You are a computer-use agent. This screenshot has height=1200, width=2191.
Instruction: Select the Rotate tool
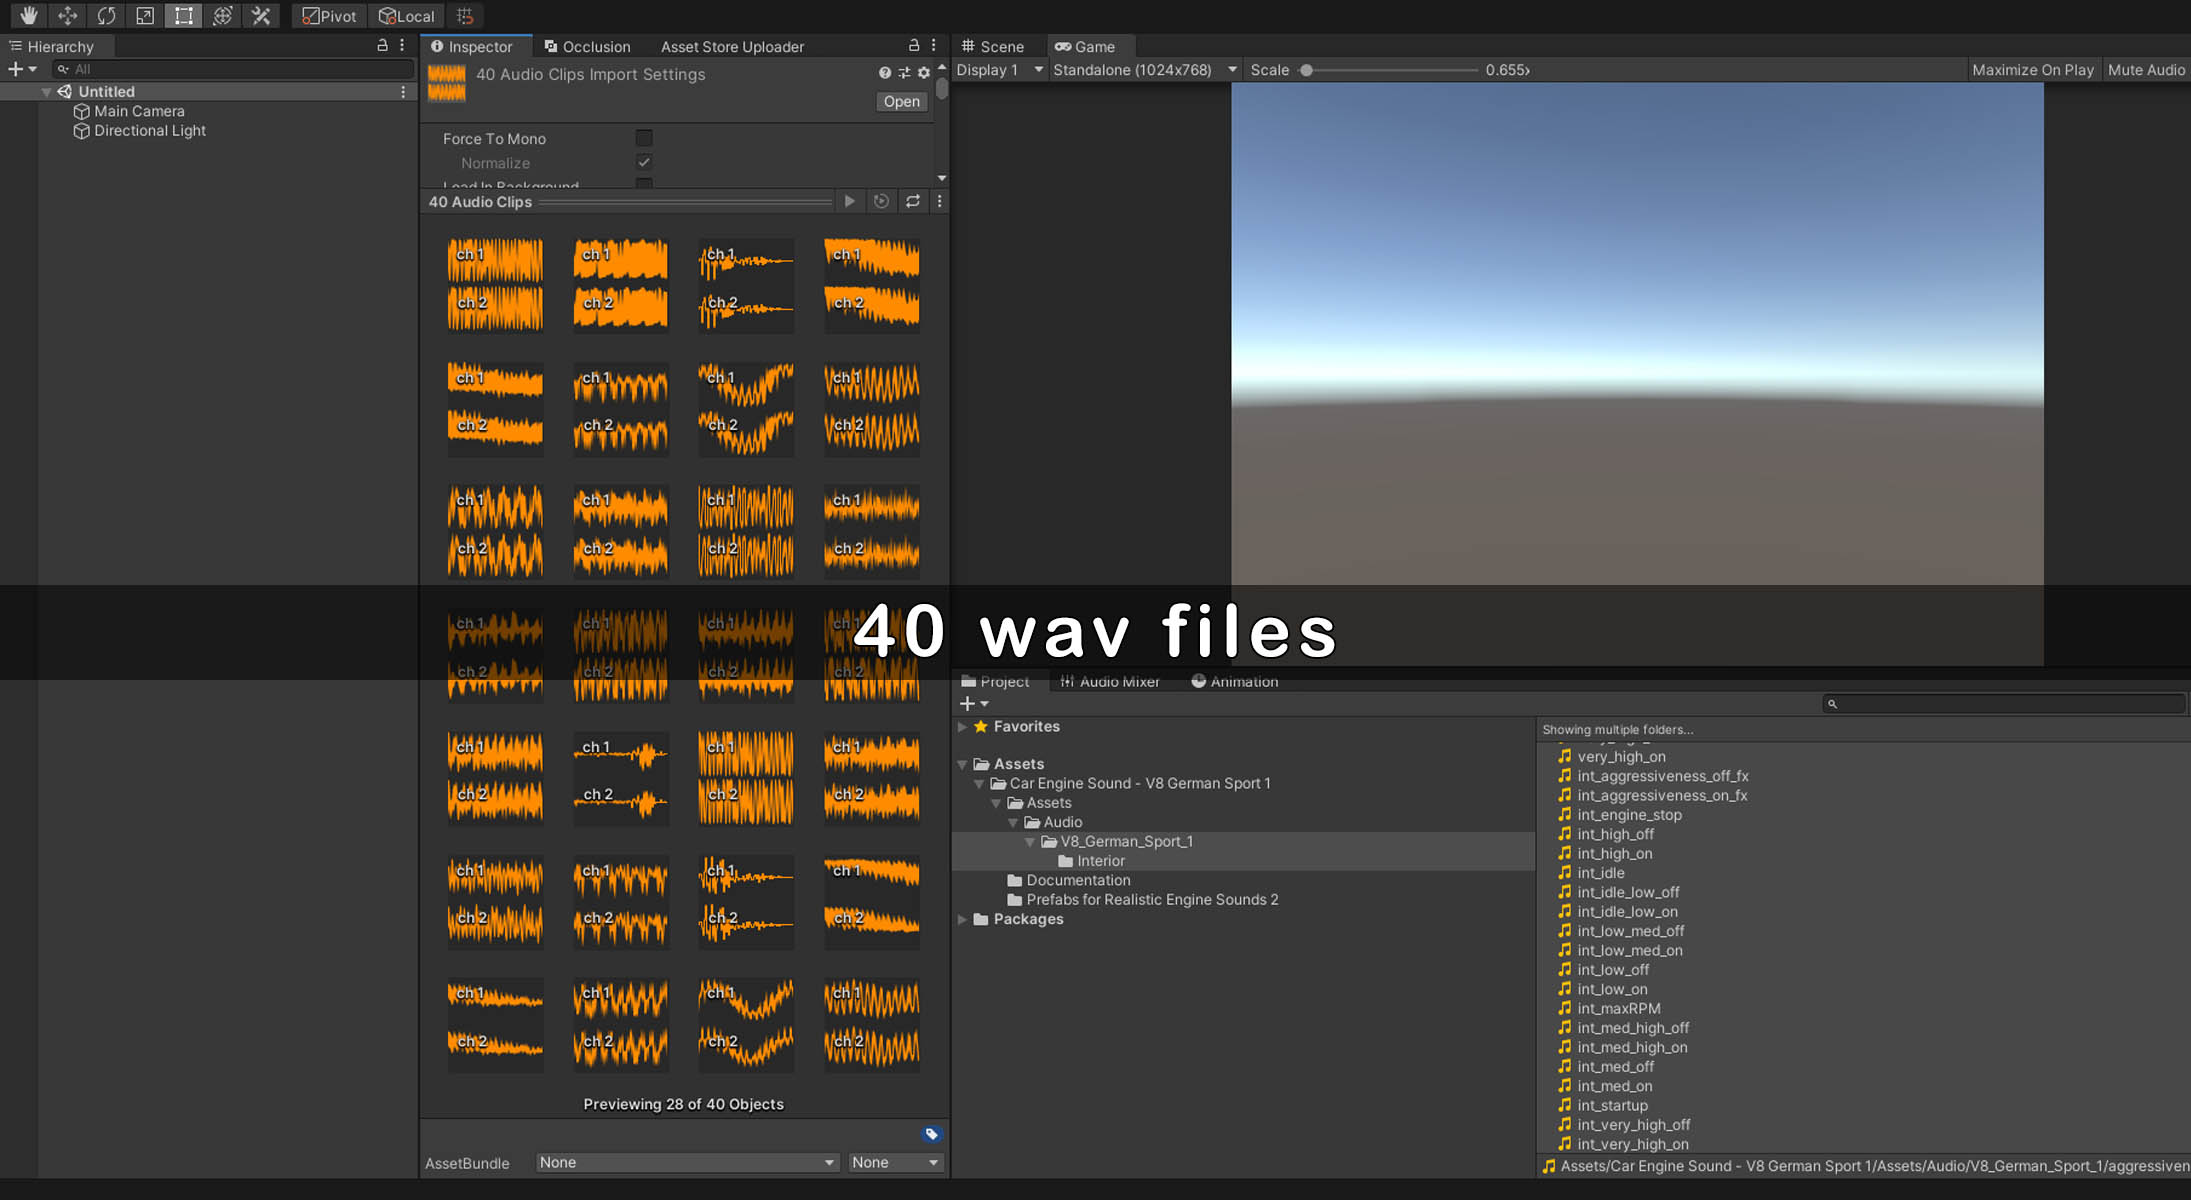106,15
